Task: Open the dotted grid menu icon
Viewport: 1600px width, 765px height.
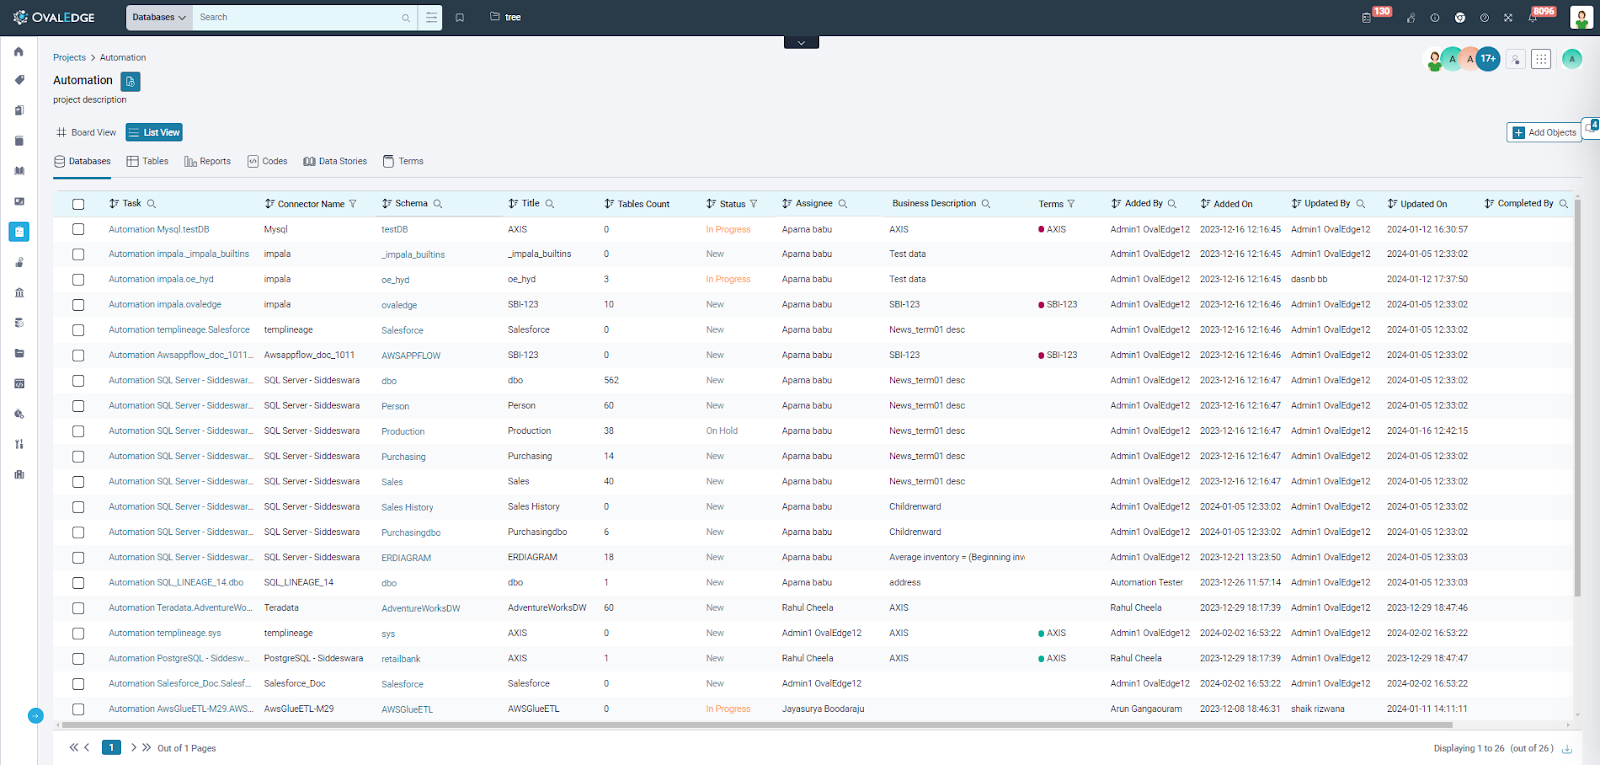Action: pyautogui.click(x=1541, y=59)
